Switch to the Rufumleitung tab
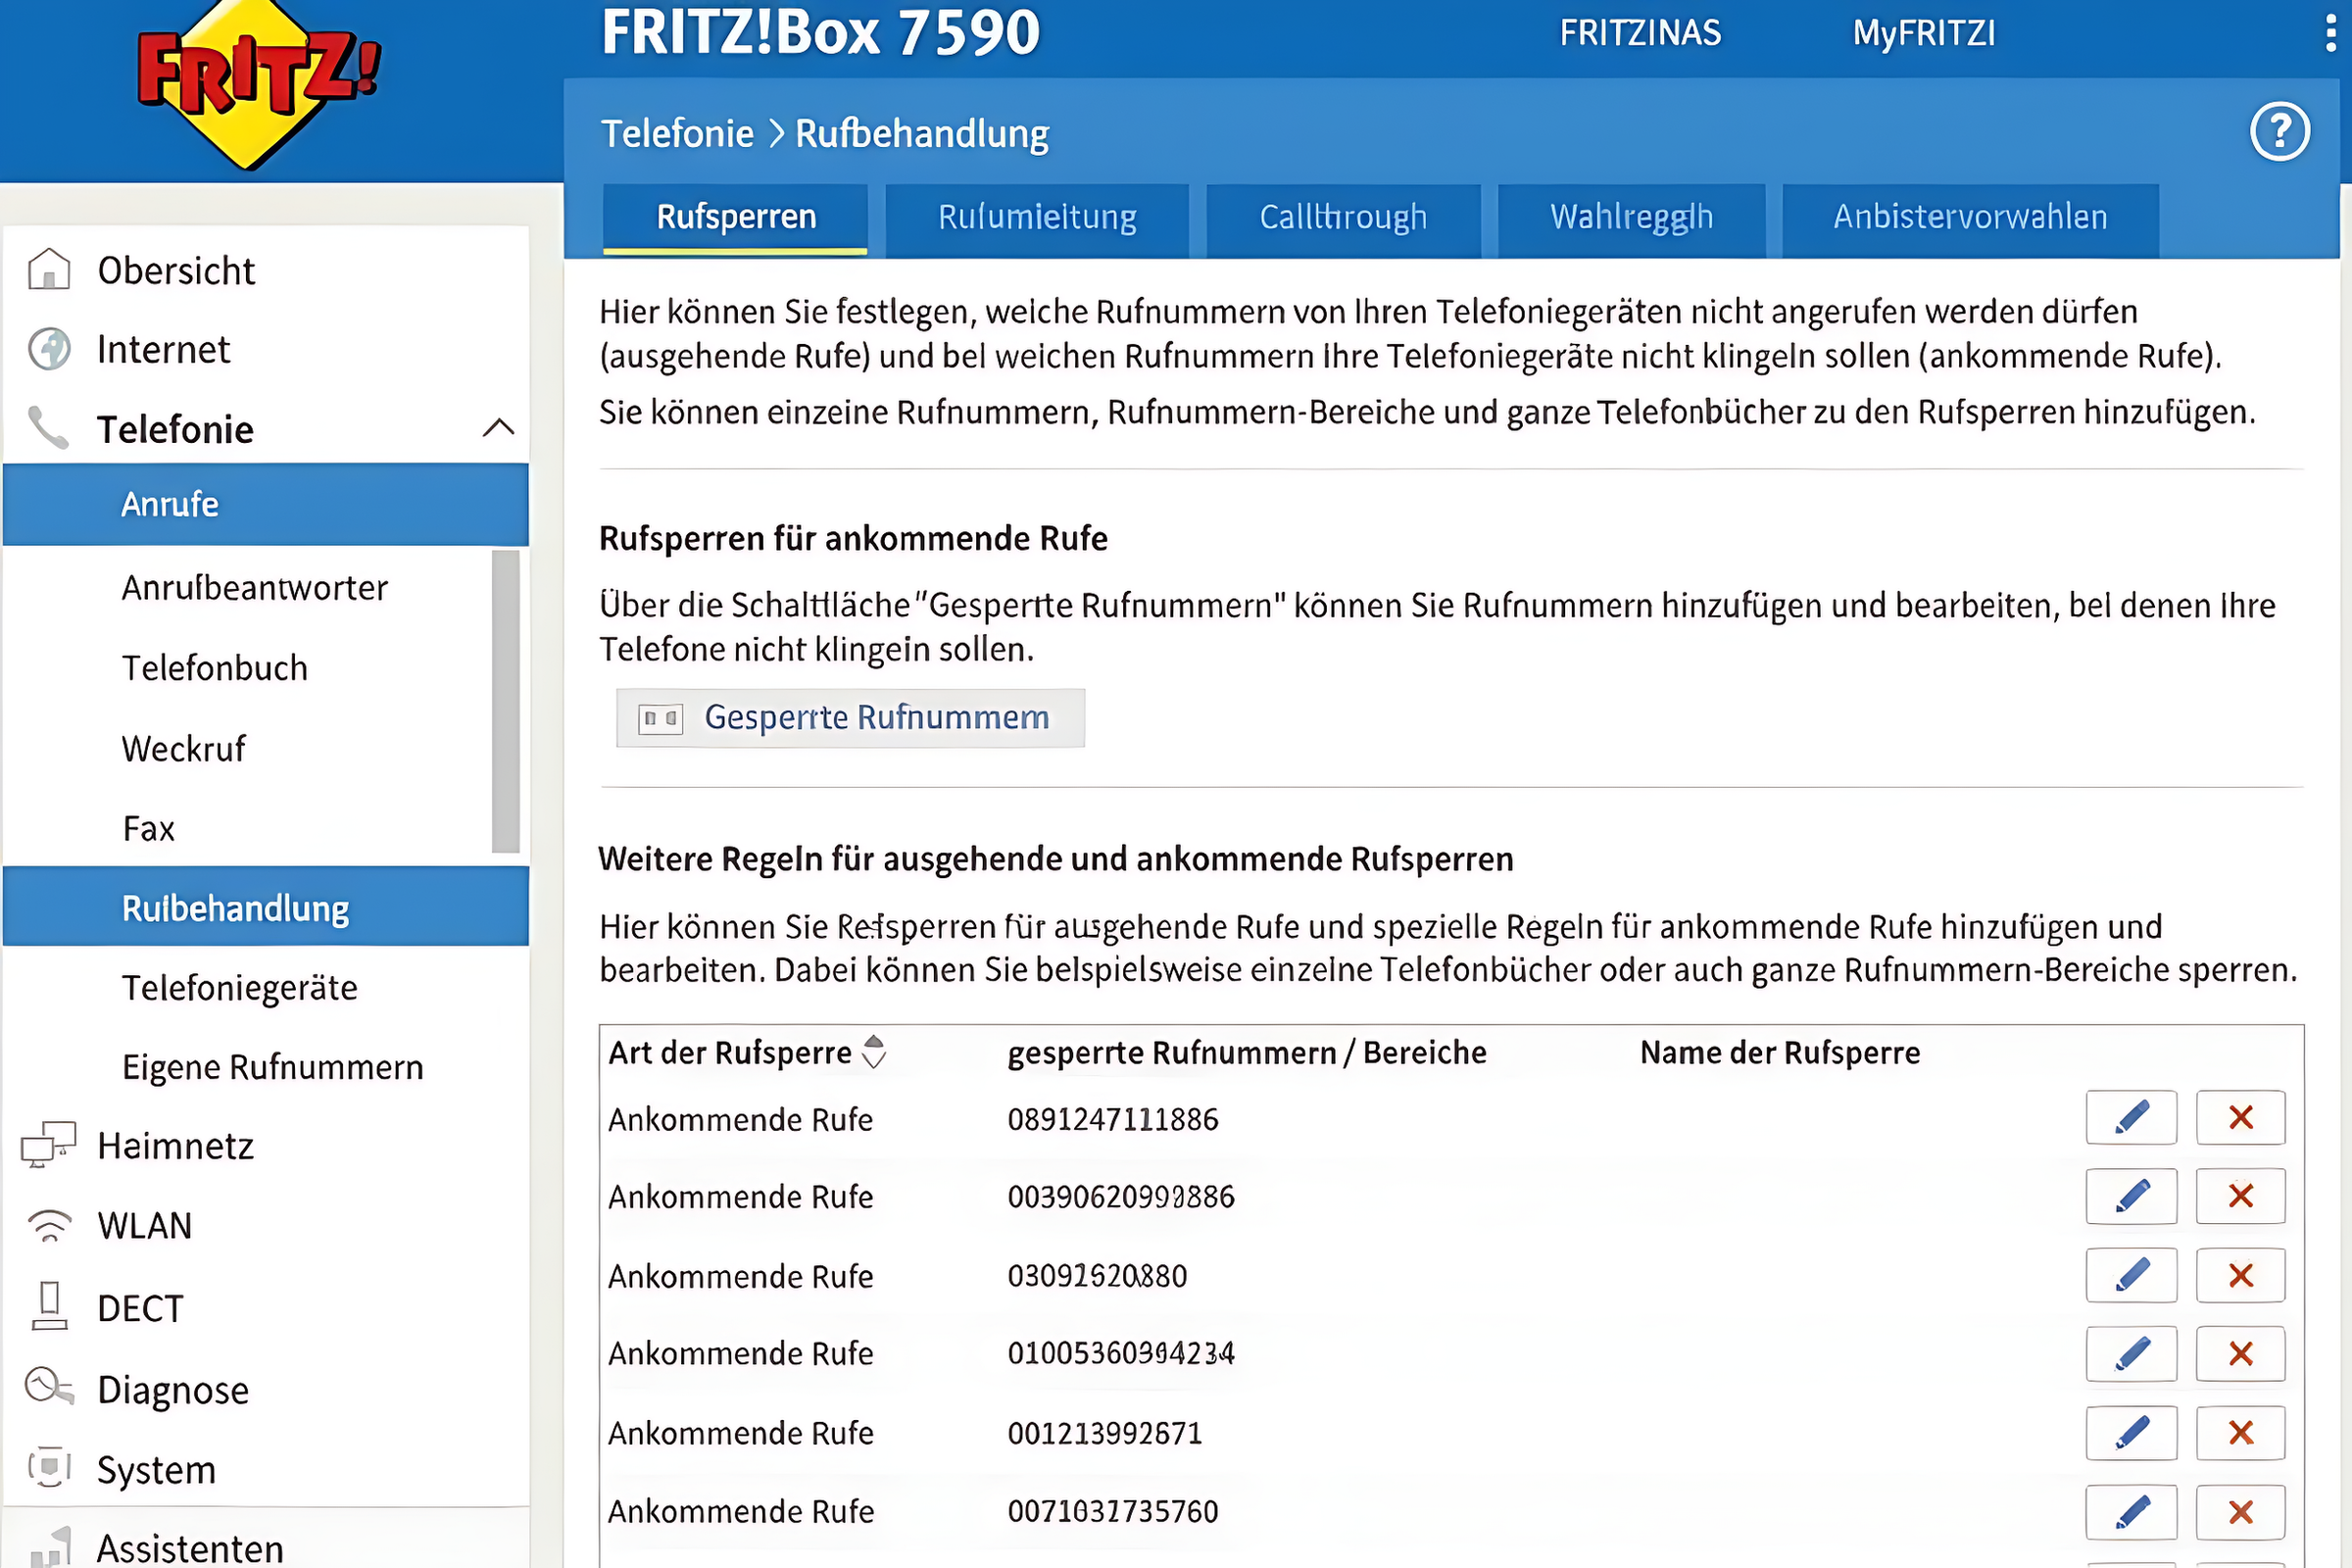The width and height of the screenshot is (2352, 1568). point(1036,217)
